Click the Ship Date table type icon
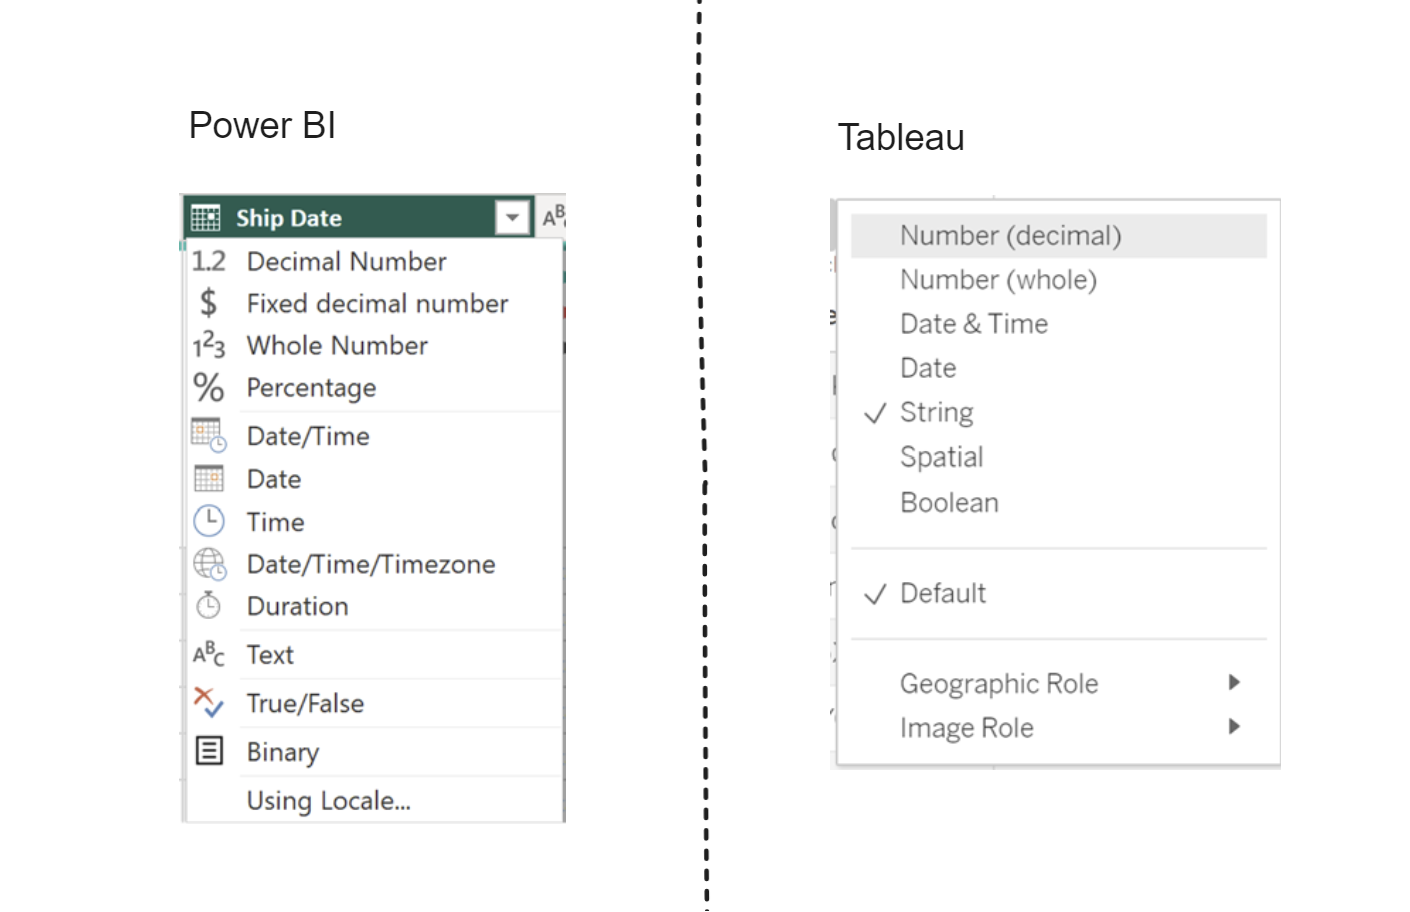 coord(206,217)
